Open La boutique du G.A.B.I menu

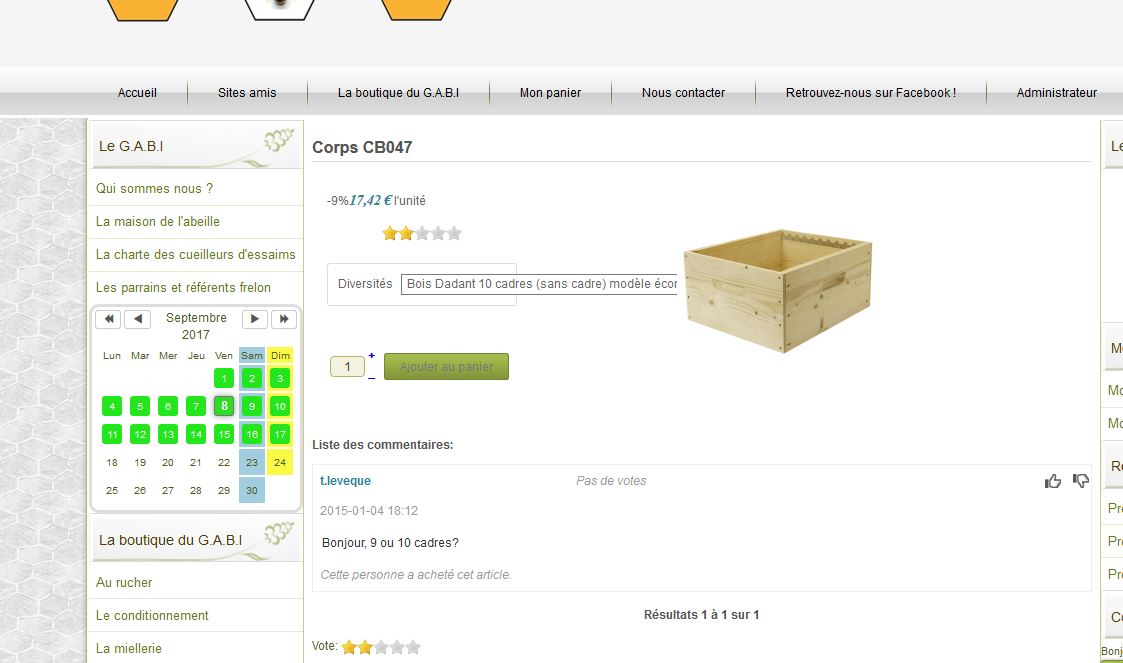[x=398, y=92]
